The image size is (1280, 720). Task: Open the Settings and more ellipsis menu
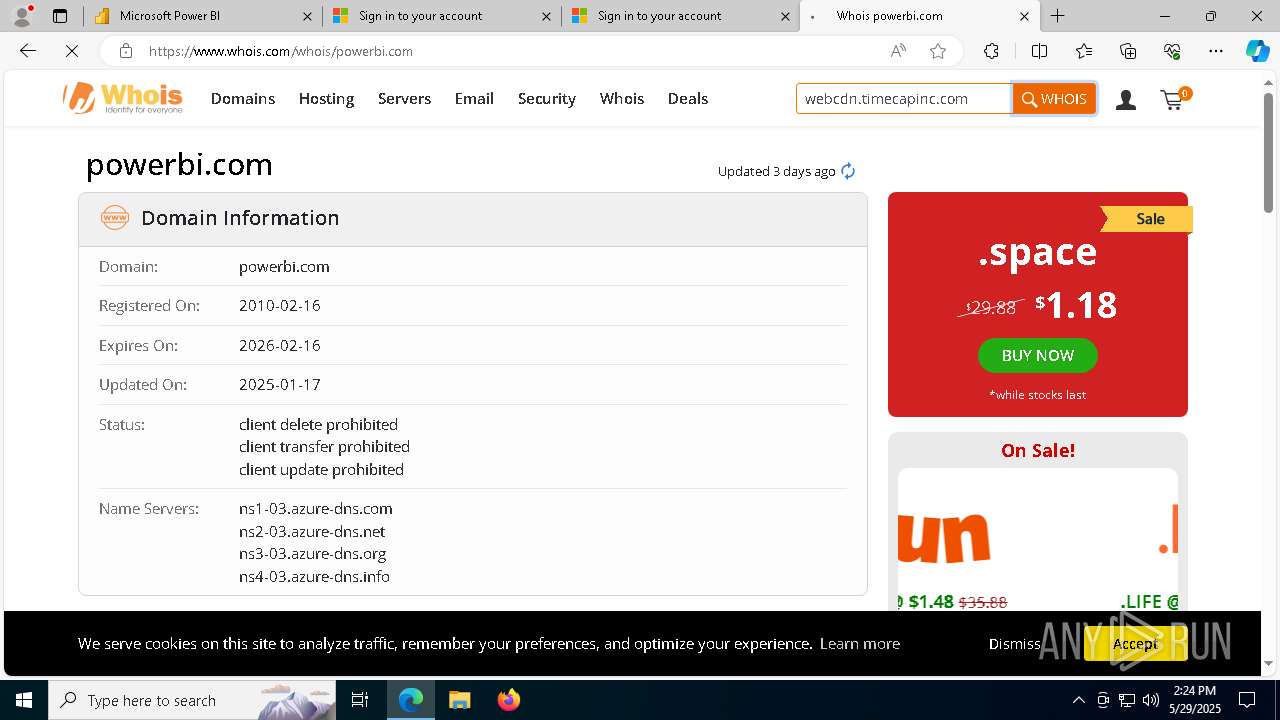(1216, 51)
